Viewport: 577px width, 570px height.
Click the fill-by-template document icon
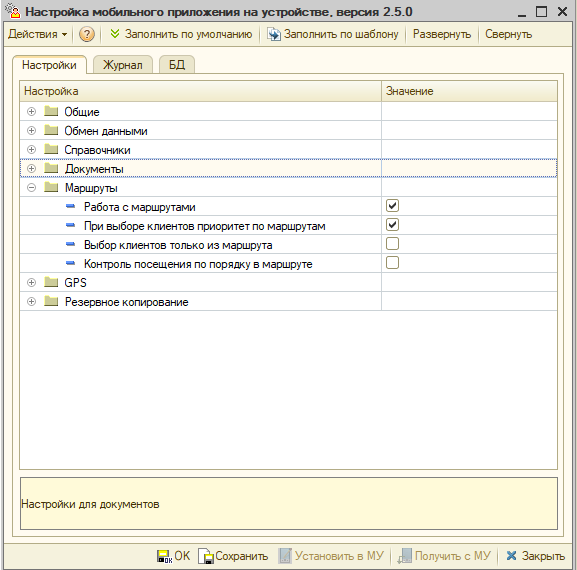pyautogui.click(x=273, y=34)
